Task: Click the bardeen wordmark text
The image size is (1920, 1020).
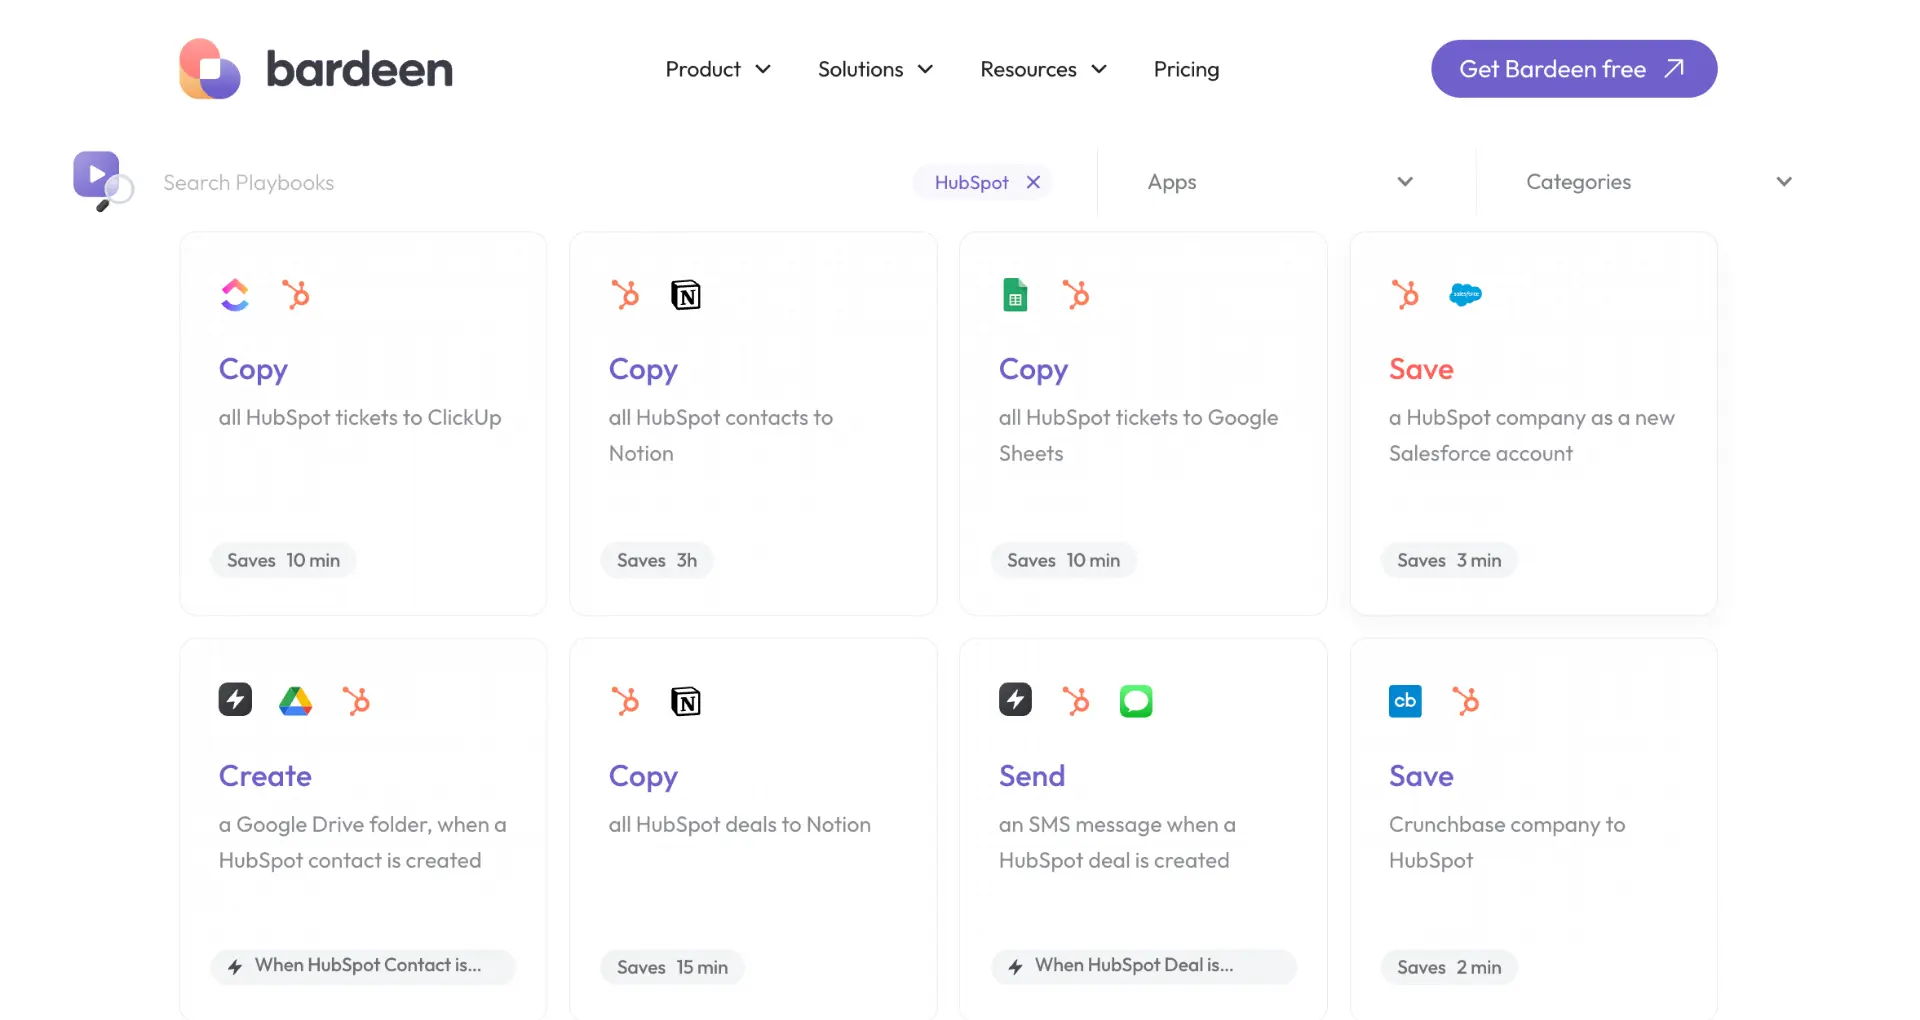Action: click(x=360, y=69)
